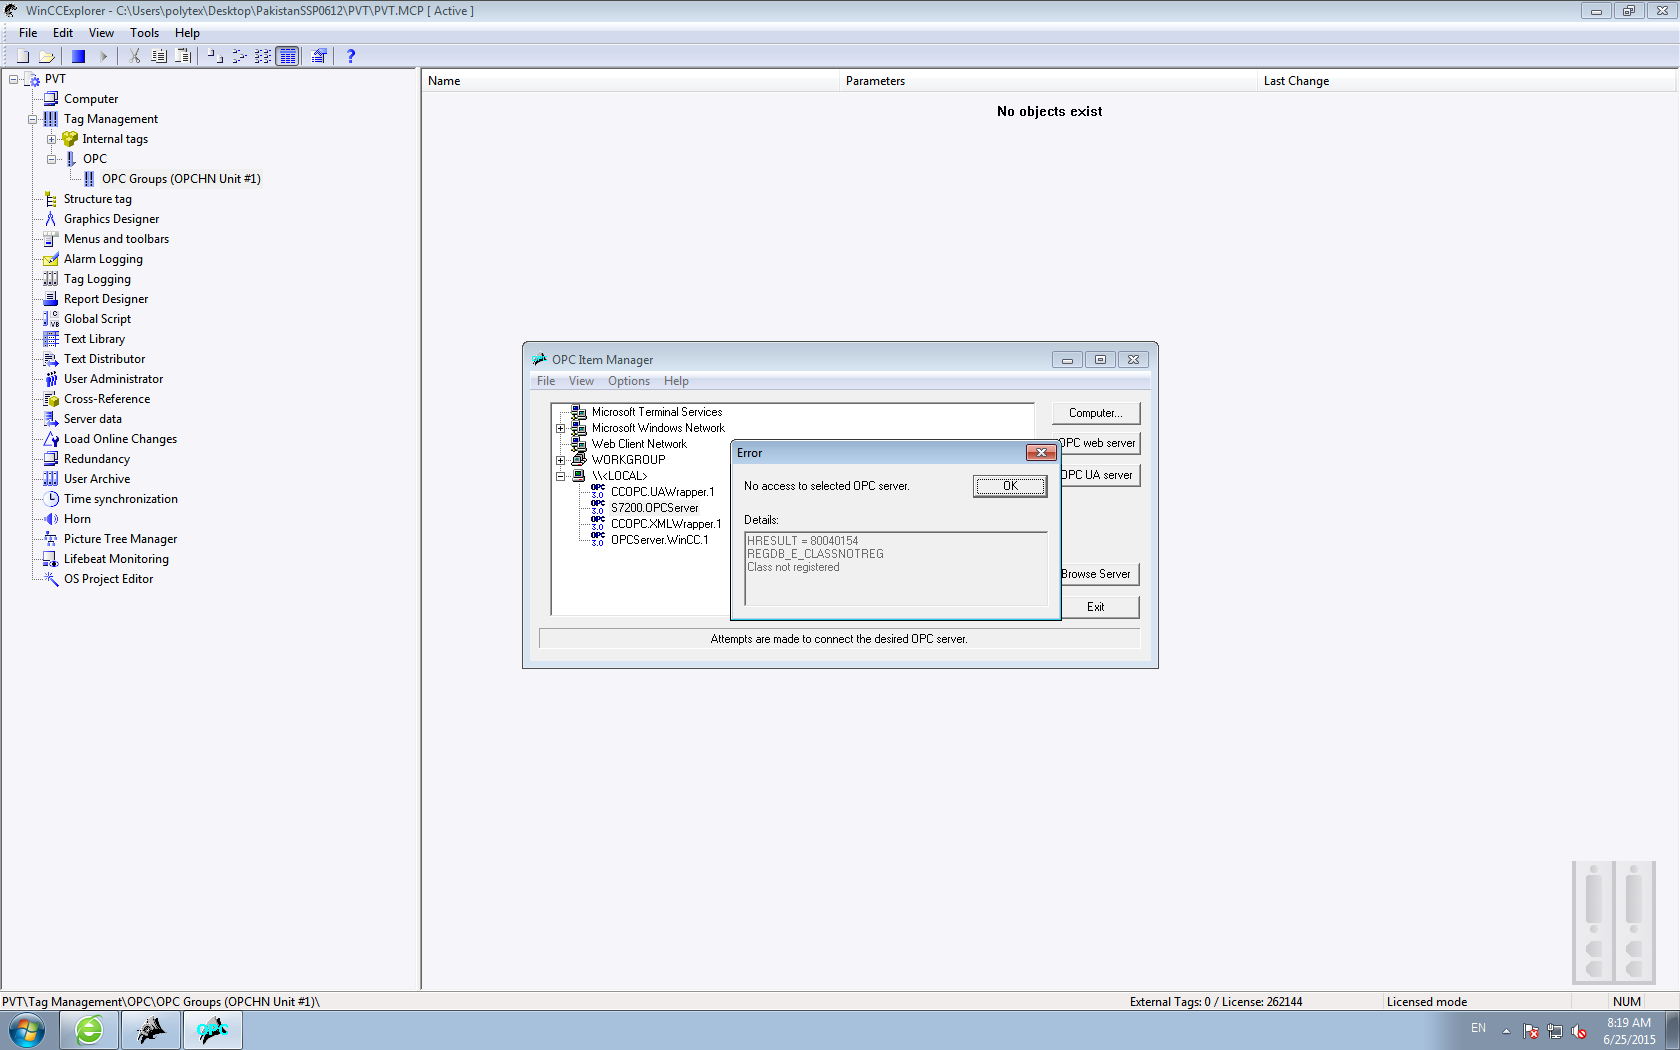Click the blue question mark Help icon
Viewport: 1680px width, 1050px height.
[x=350, y=57]
